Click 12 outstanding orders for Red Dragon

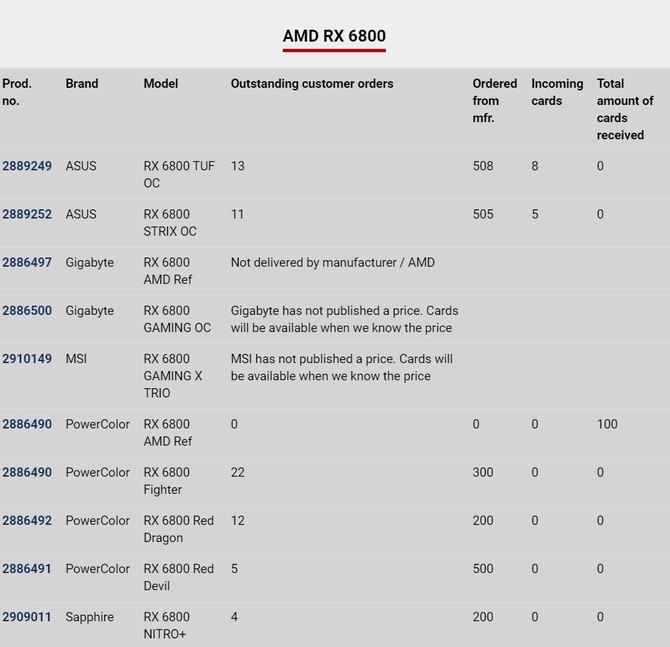click(238, 521)
